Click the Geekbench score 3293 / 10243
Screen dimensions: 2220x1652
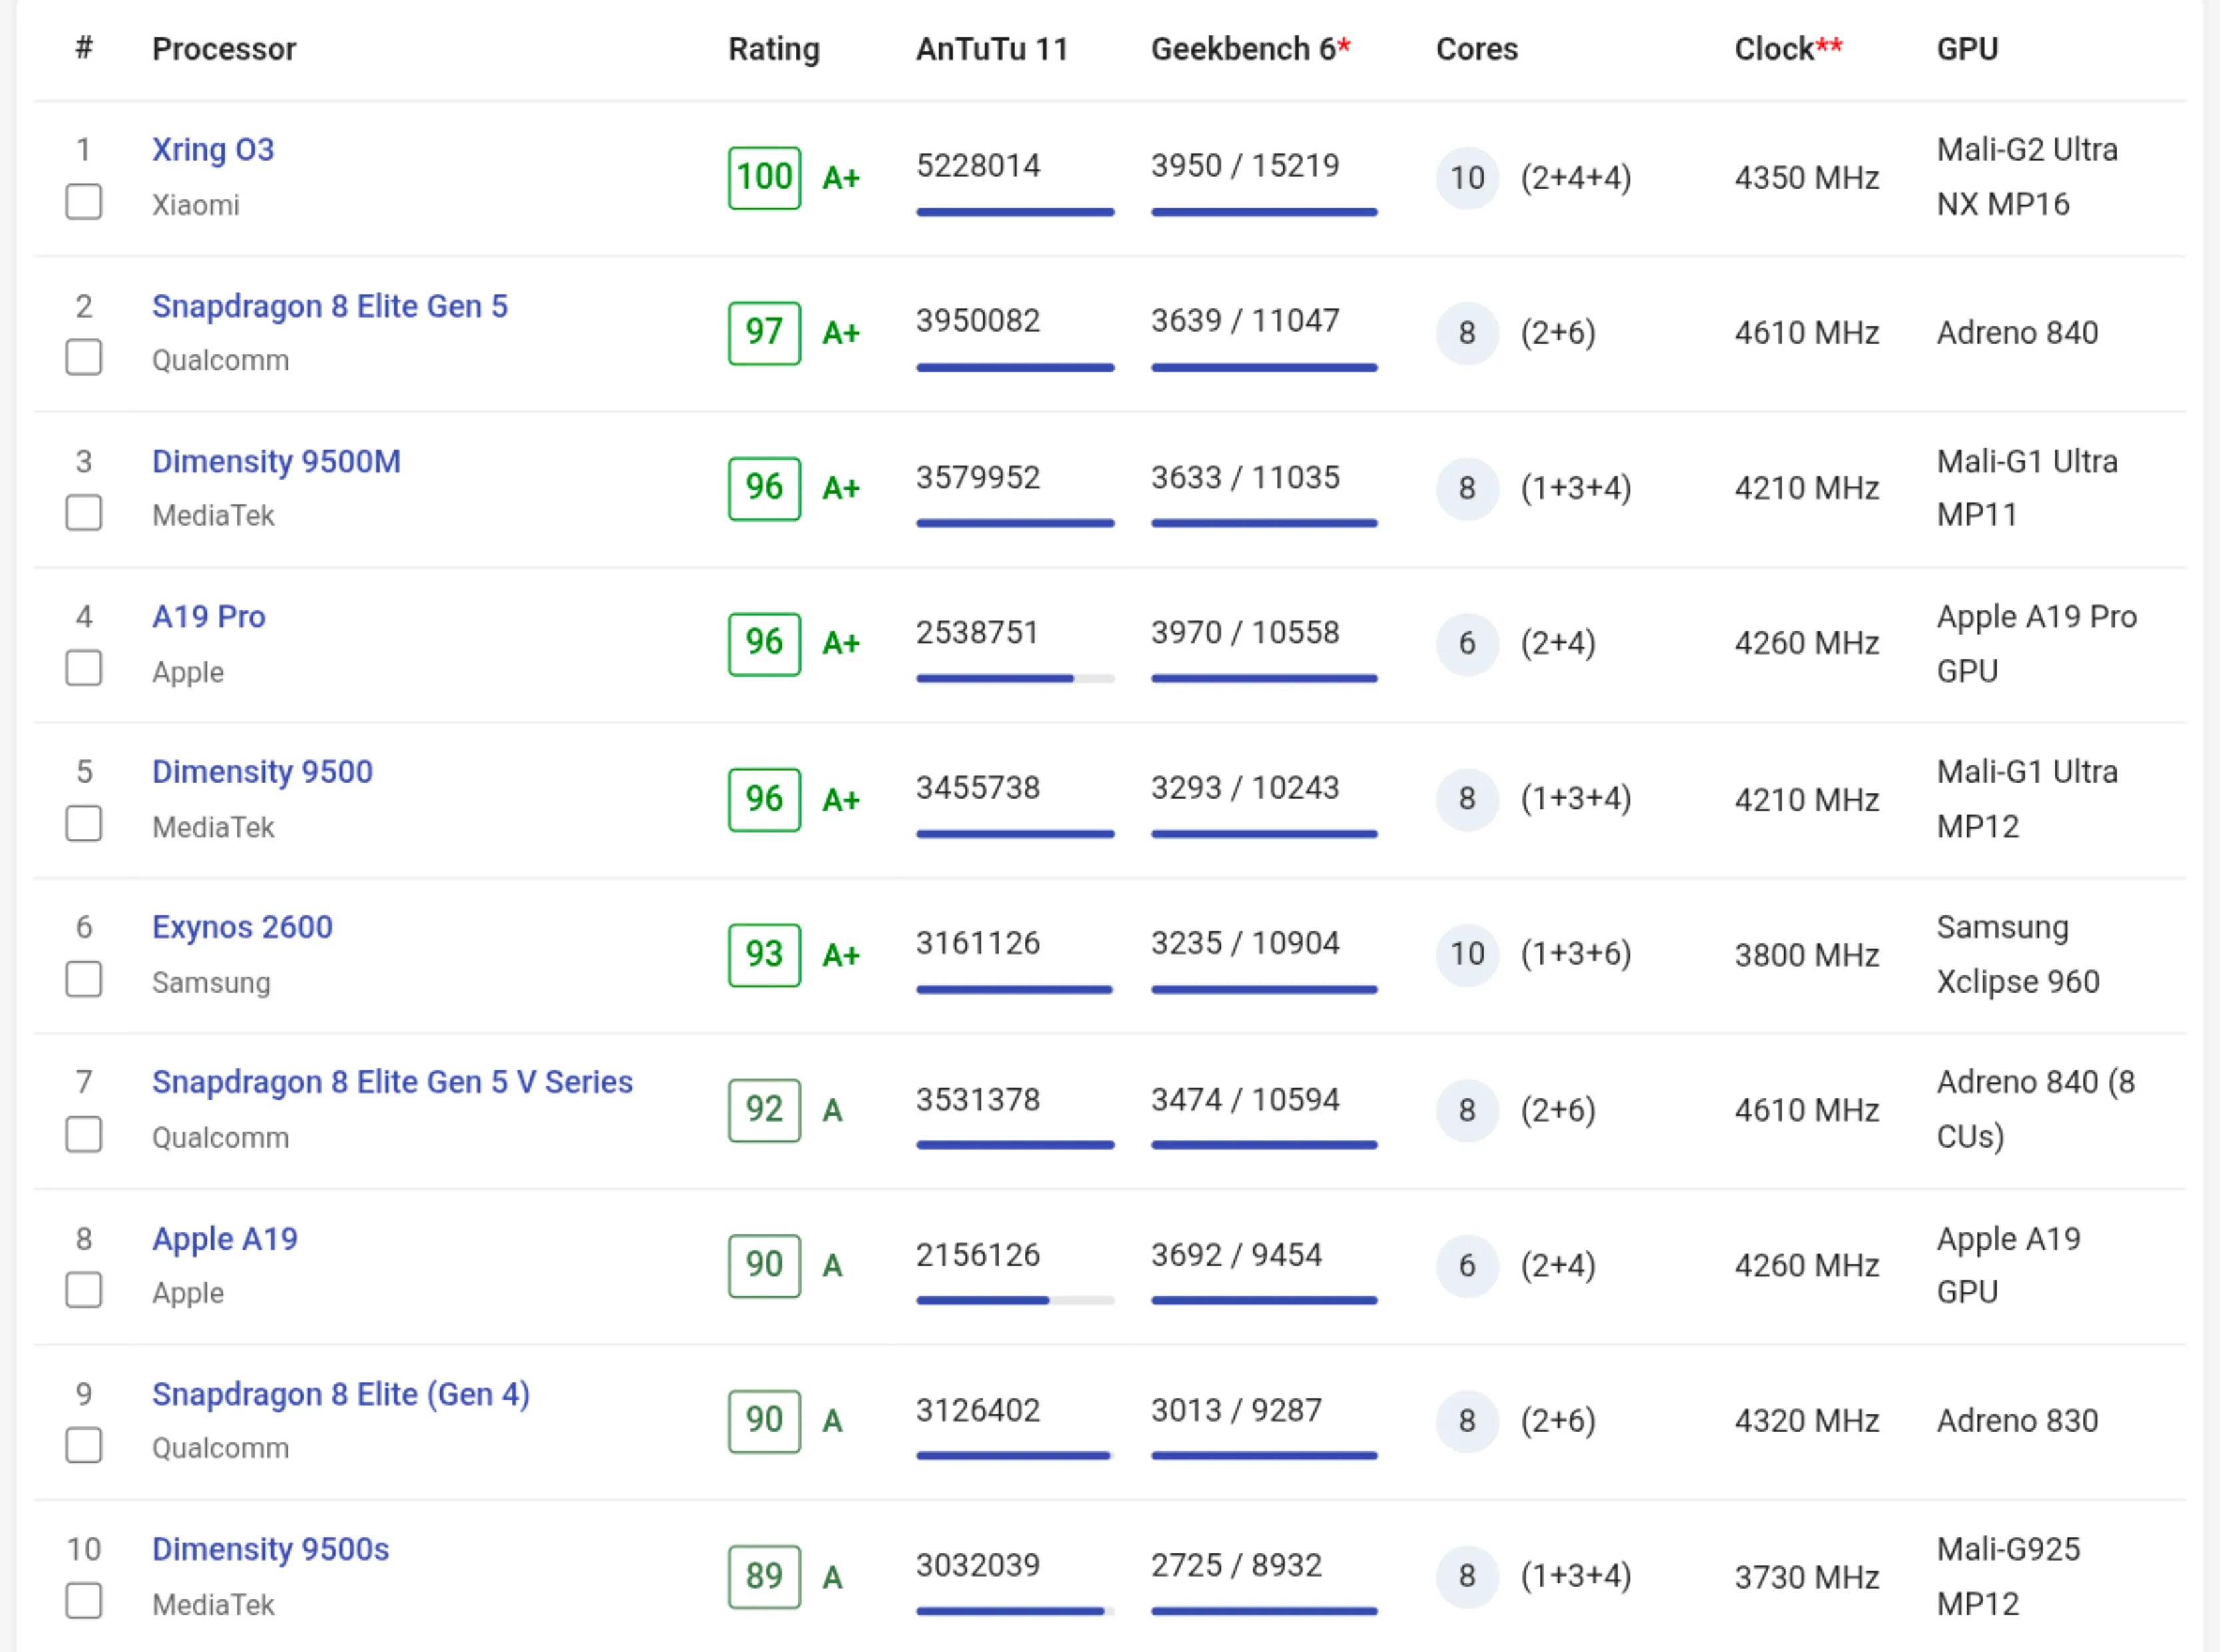[1245, 788]
